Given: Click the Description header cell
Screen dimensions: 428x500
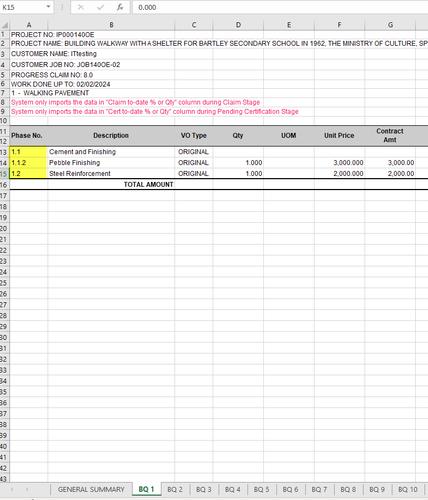Looking at the screenshot, I should [111, 136].
